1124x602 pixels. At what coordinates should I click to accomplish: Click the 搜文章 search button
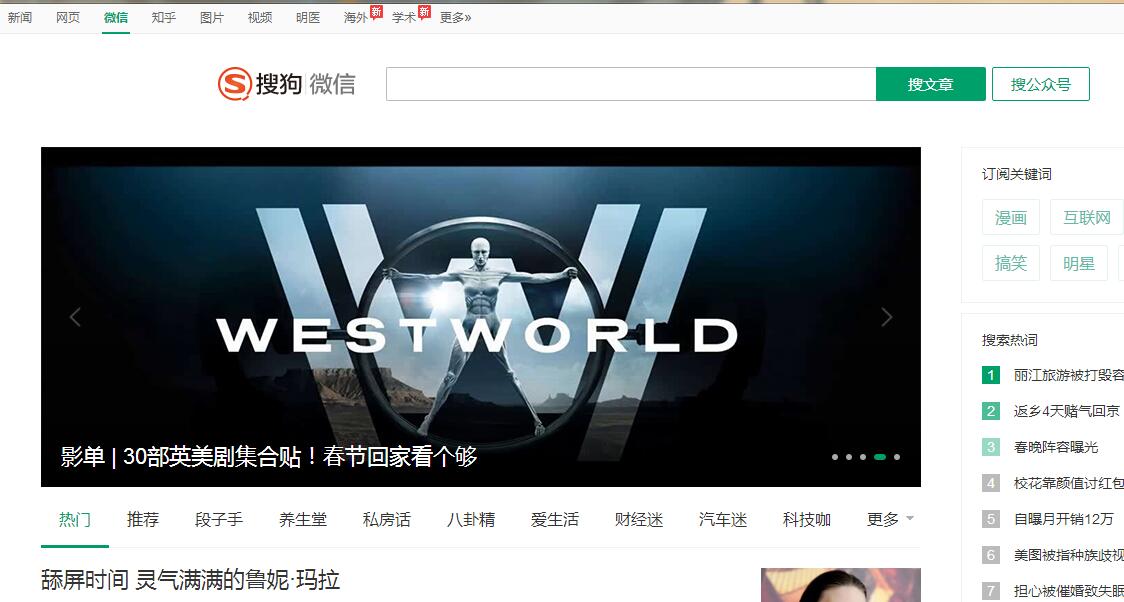coord(931,84)
